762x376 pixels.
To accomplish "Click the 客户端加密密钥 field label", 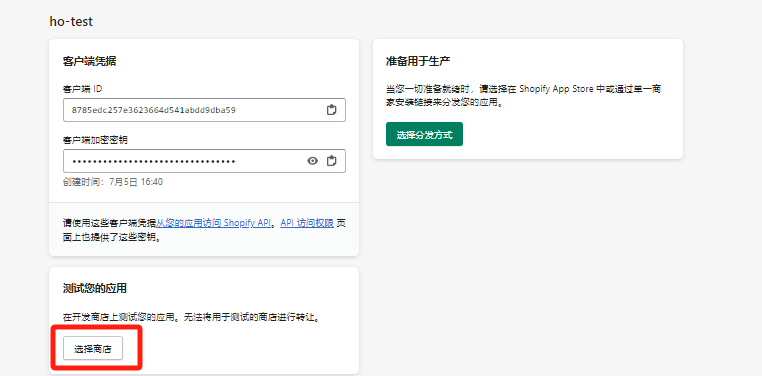I will [95, 140].
